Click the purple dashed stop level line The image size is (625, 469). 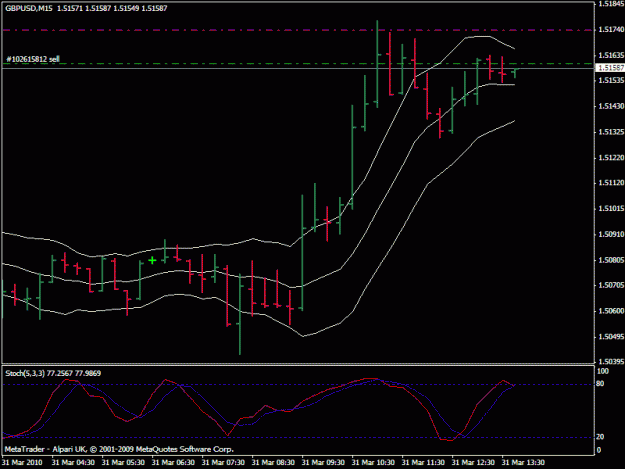coord(297,30)
